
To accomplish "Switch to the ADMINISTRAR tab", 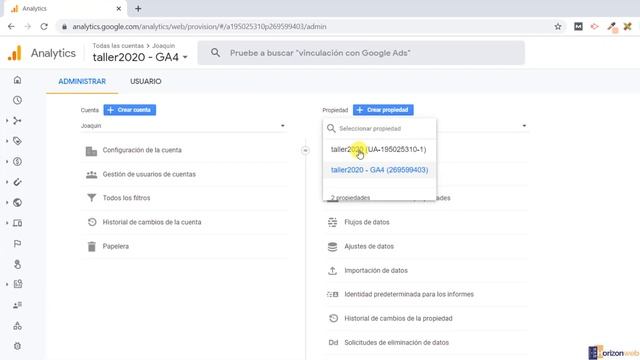I will [x=82, y=81].
